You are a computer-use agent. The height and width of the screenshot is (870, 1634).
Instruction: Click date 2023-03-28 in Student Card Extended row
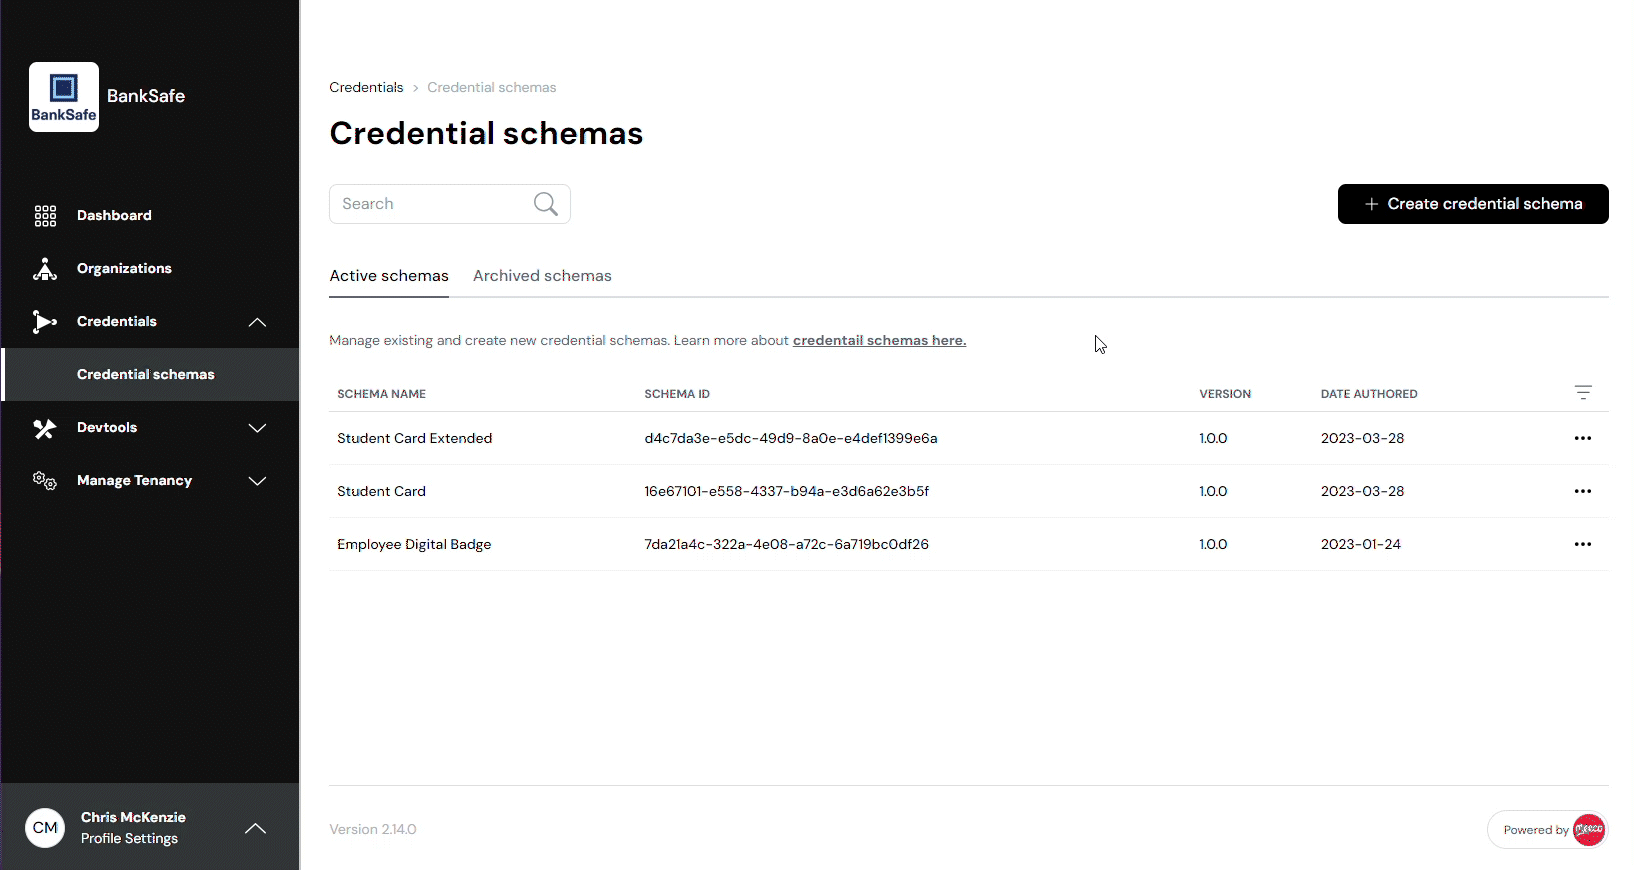(x=1362, y=438)
